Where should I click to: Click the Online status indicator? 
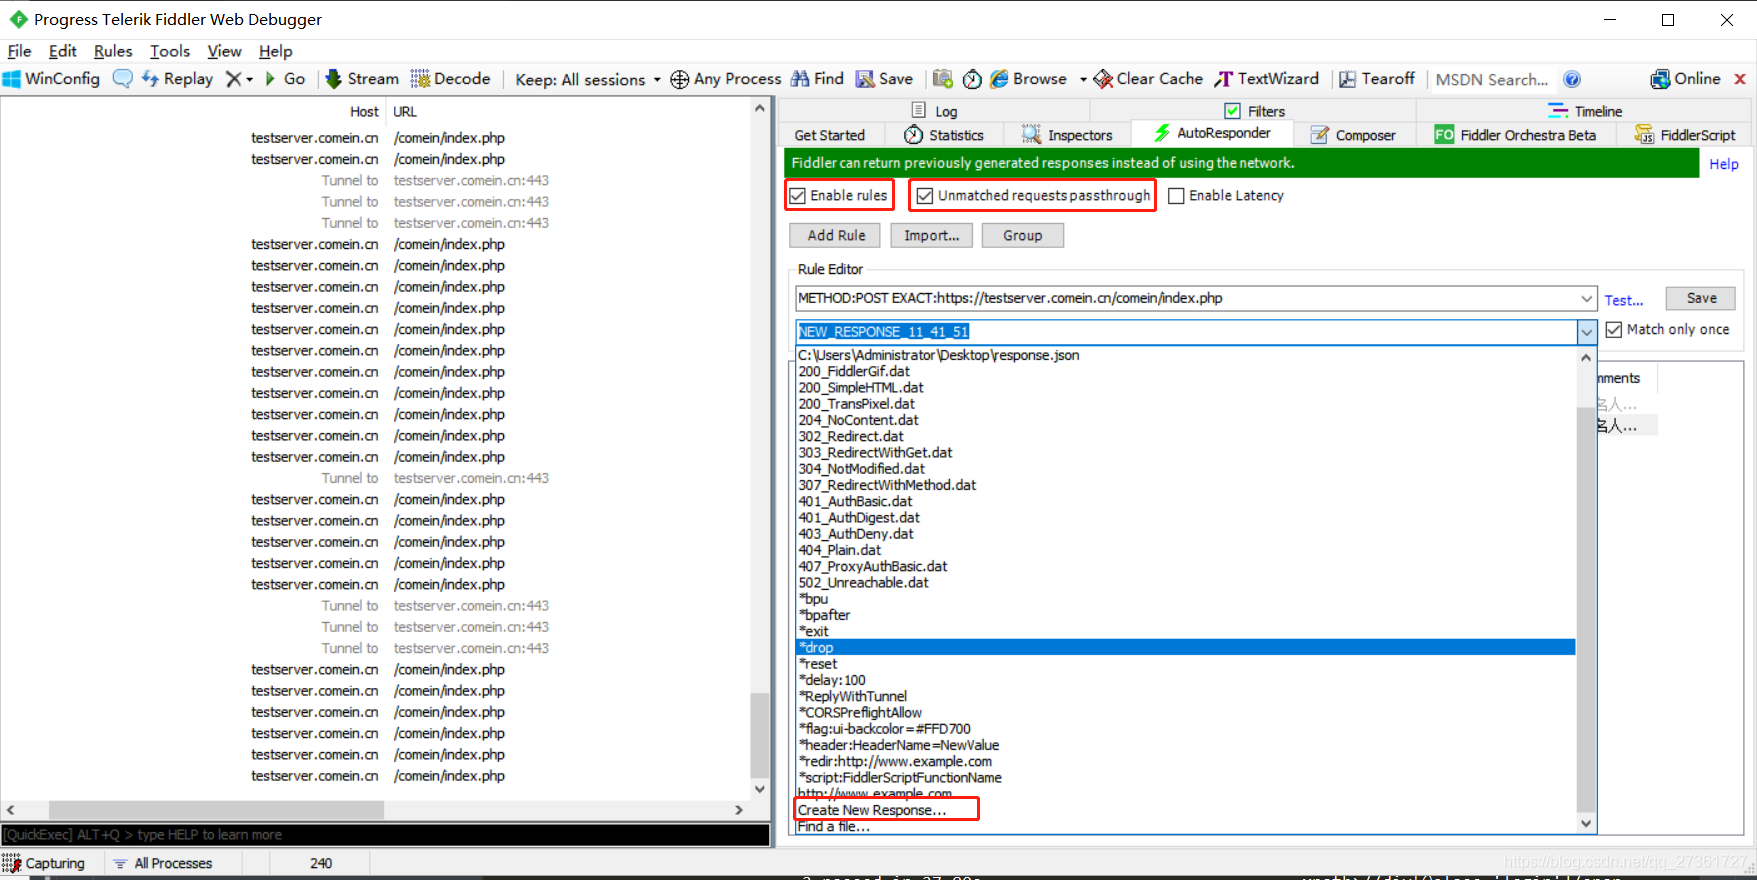point(1685,79)
